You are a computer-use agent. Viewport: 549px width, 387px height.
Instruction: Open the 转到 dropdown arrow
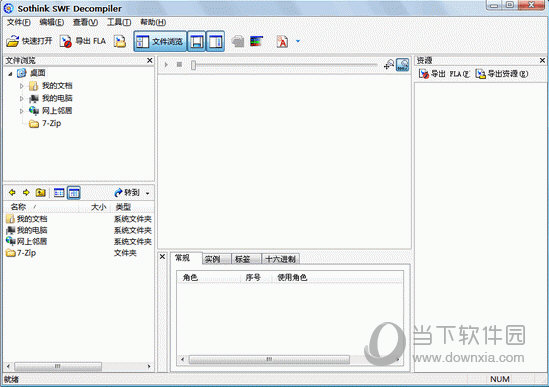147,193
